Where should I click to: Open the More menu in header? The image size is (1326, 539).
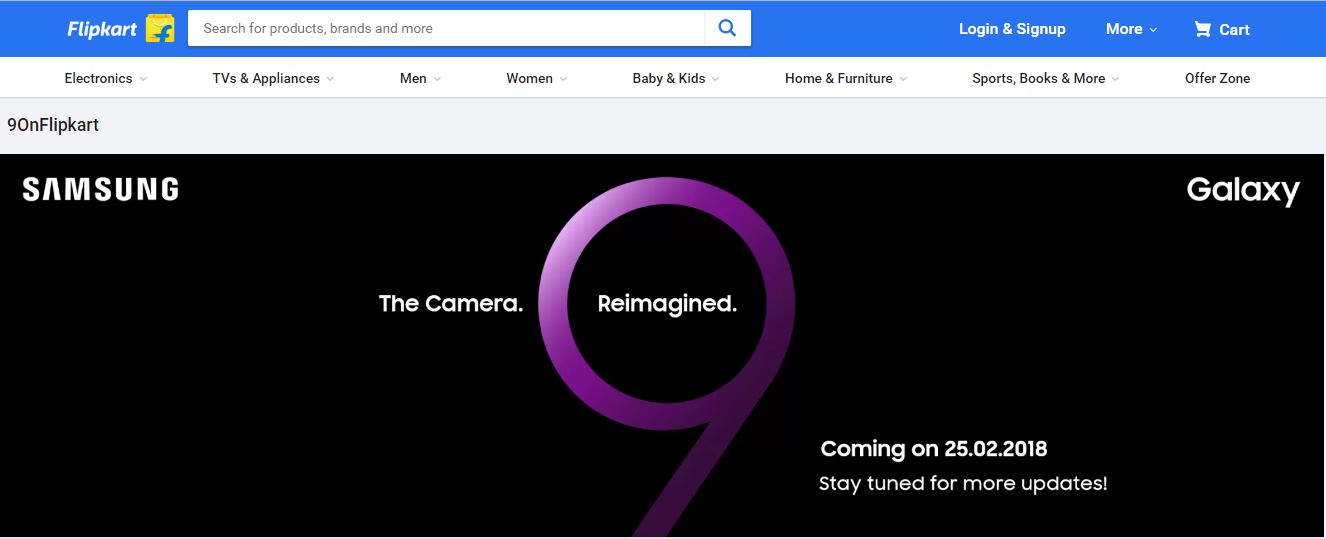[x=1131, y=29]
